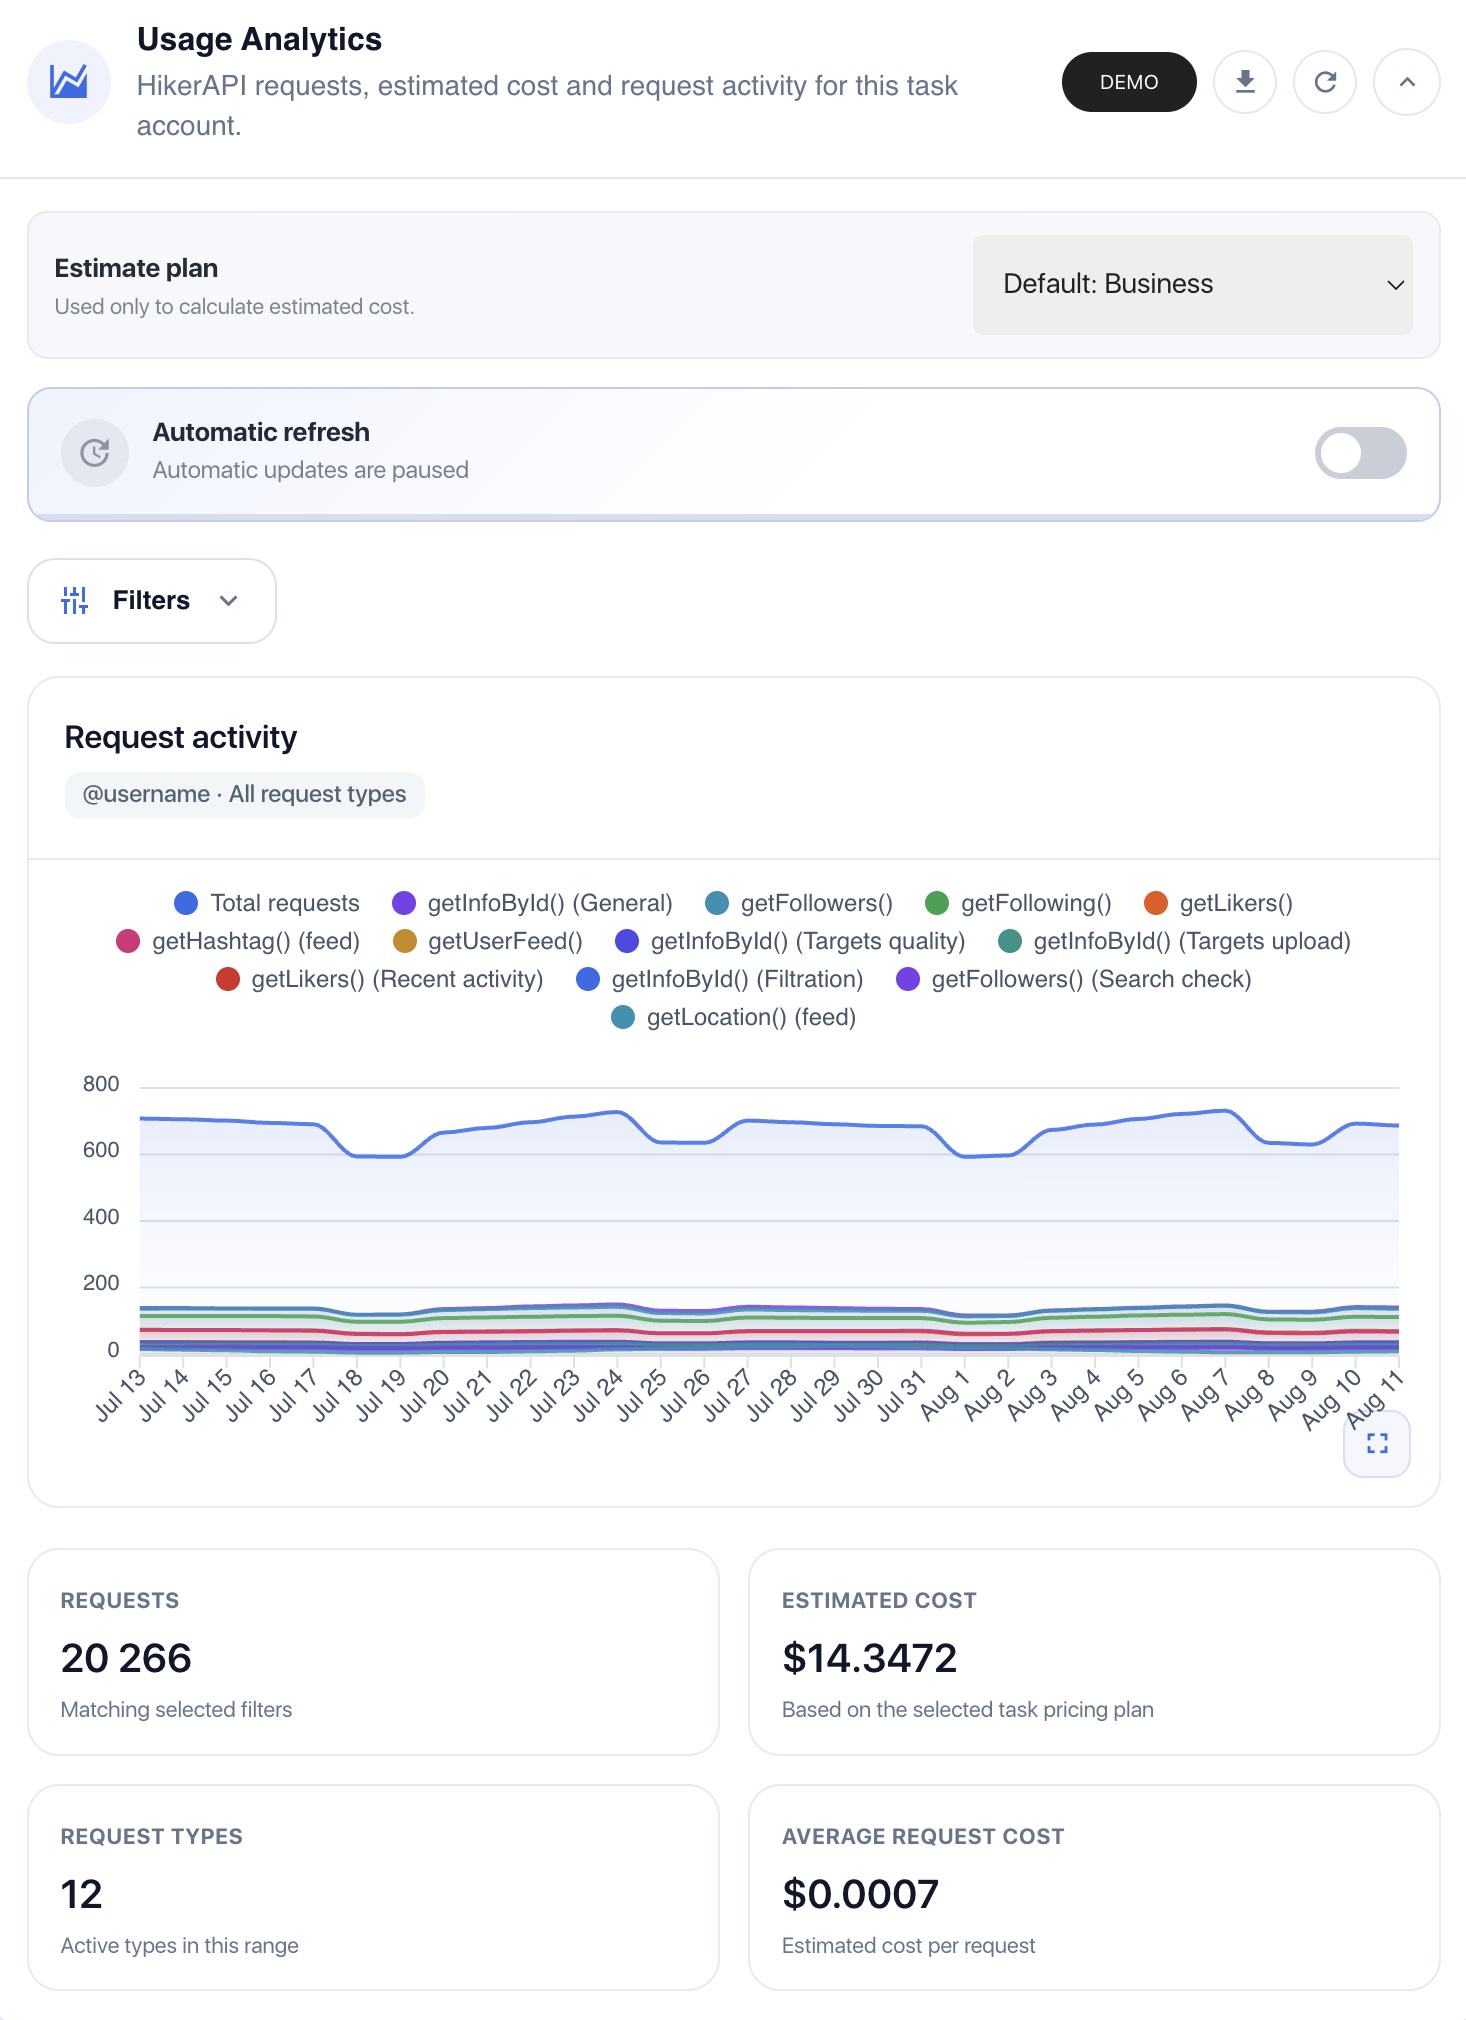The image size is (1466, 2020).
Task: Click getUserFeed() legend entry
Action: tap(488, 941)
